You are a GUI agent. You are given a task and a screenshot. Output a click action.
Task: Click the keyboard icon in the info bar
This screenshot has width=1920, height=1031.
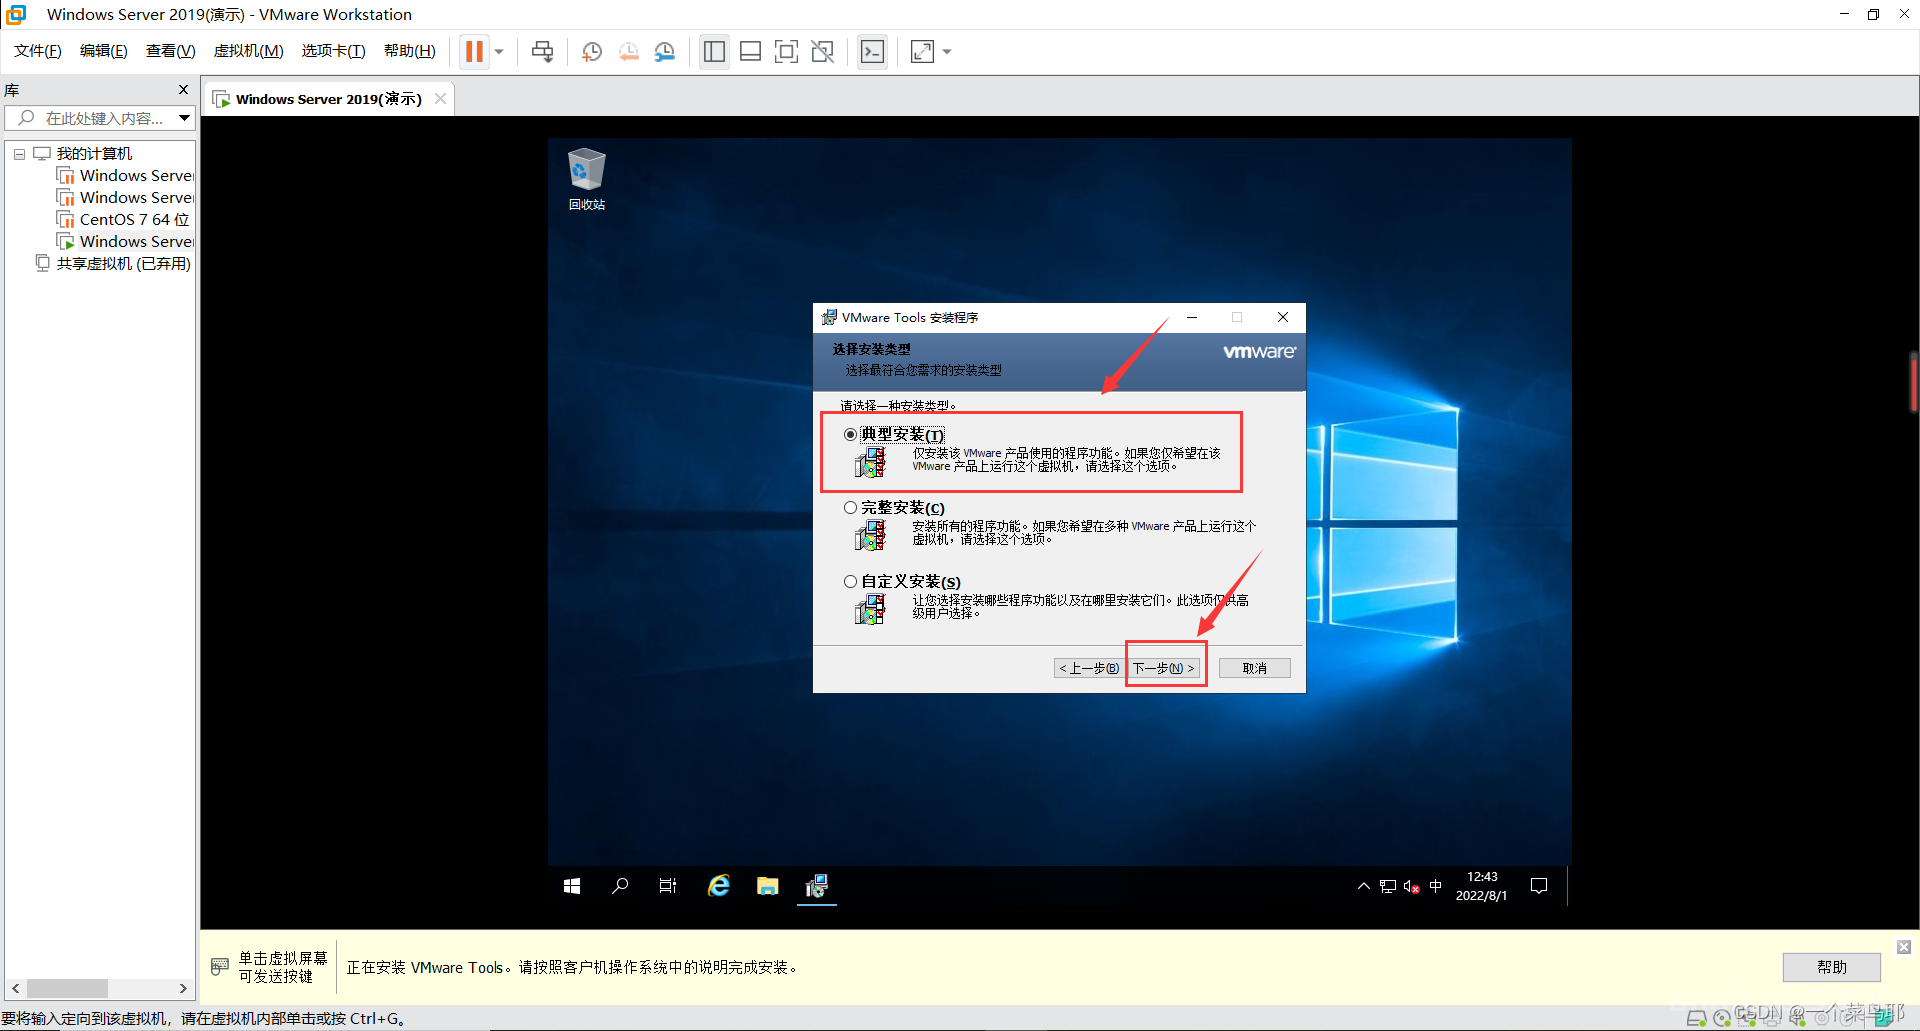tap(220, 967)
